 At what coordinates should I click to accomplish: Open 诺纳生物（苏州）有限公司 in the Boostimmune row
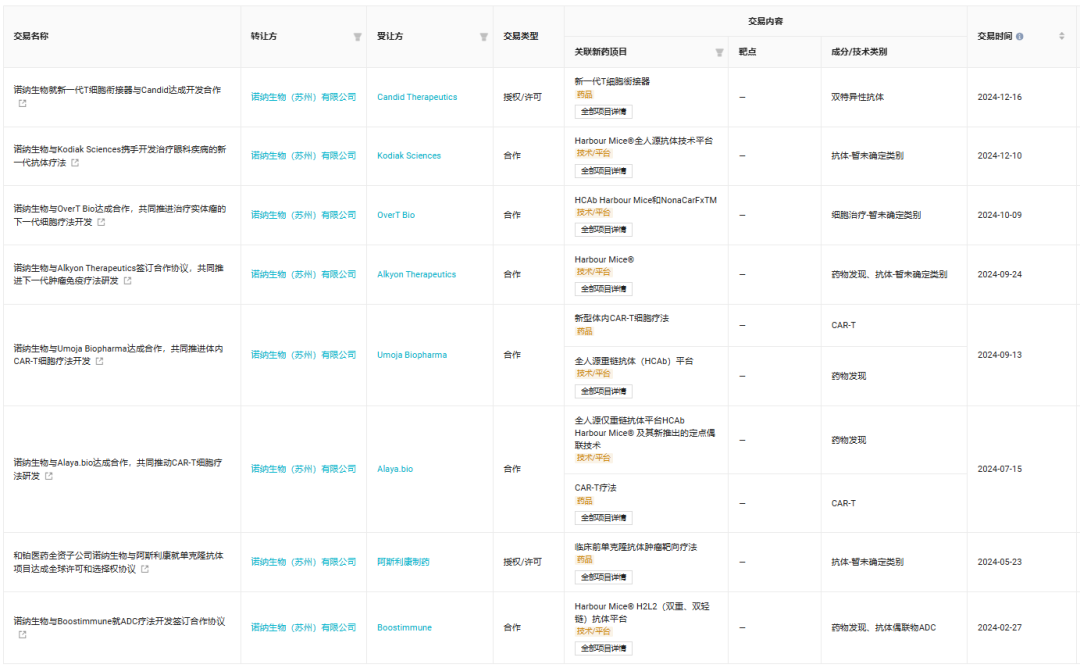[x=303, y=627]
